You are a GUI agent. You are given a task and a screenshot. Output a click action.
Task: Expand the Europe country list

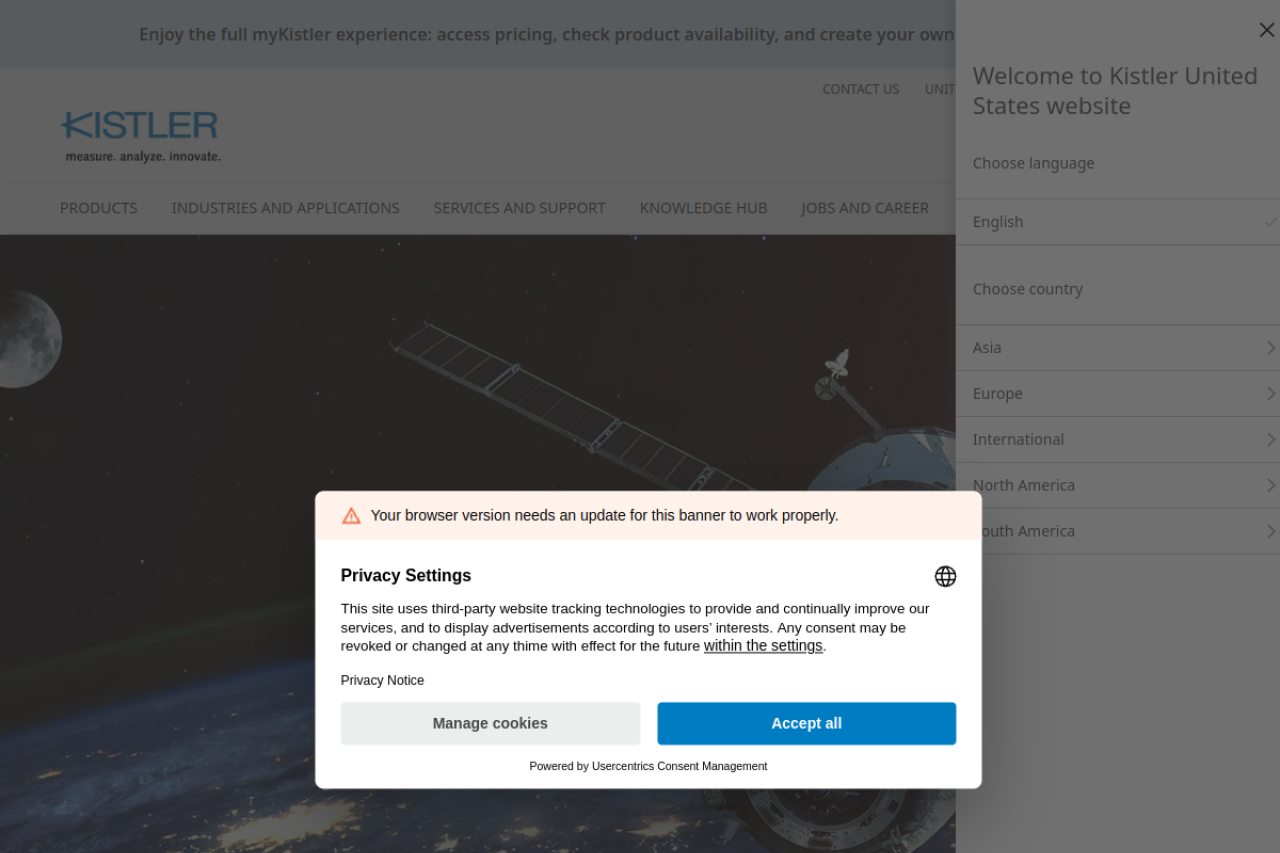[x=1115, y=394]
